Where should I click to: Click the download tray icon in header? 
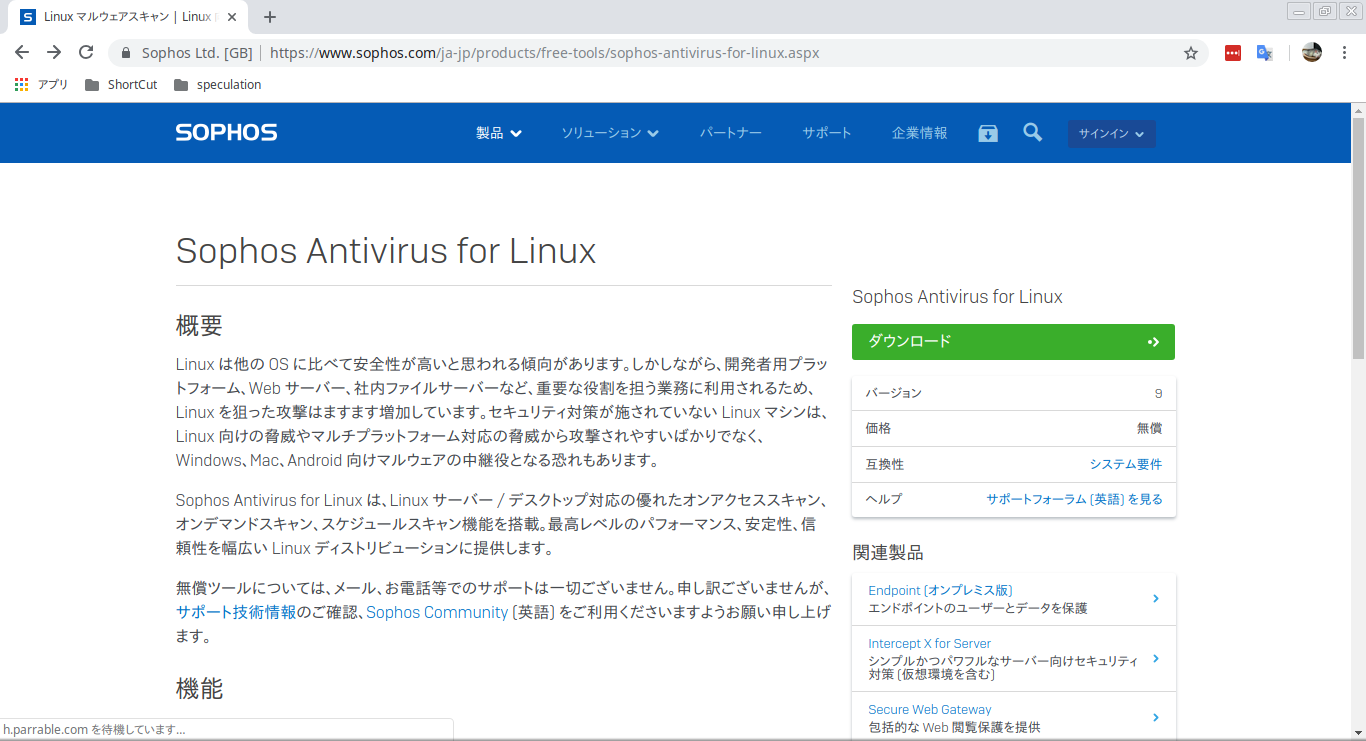[988, 133]
